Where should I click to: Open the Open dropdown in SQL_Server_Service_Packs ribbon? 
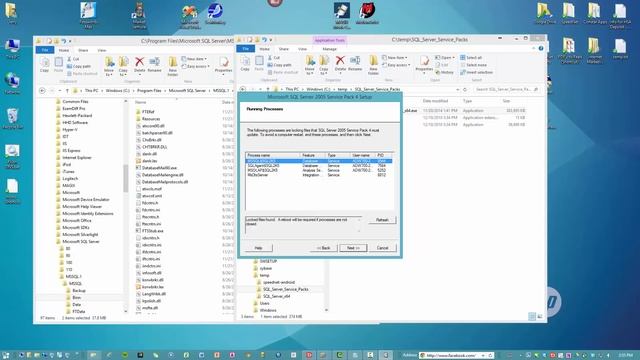click(445, 58)
